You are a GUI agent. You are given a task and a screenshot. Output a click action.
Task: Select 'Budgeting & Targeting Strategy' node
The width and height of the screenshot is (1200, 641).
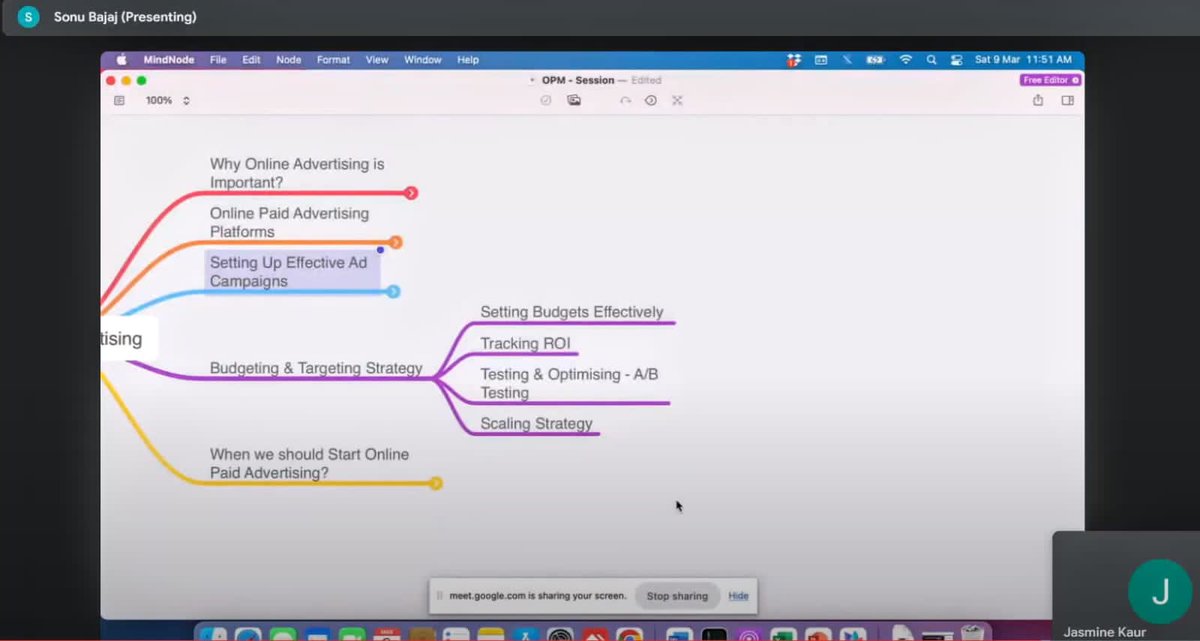(x=316, y=368)
